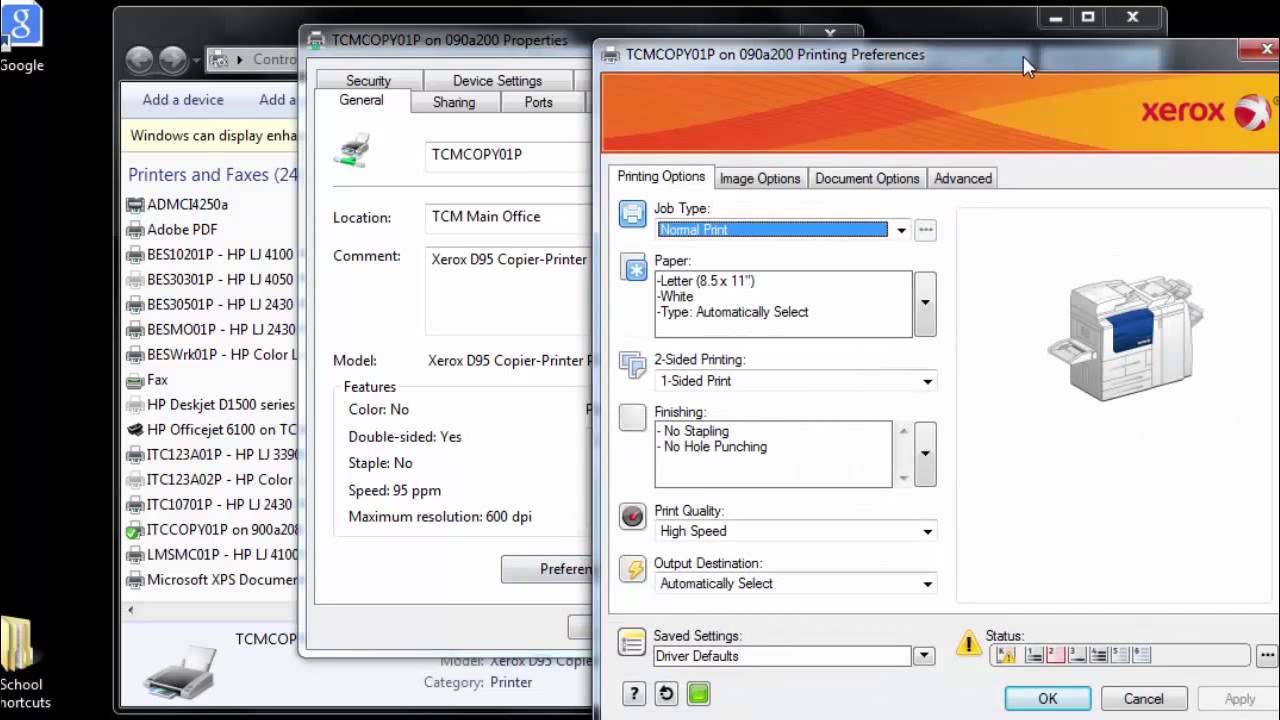Click the pink tray 2 status icon
1280x720 pixels.
click(1055, 655)
